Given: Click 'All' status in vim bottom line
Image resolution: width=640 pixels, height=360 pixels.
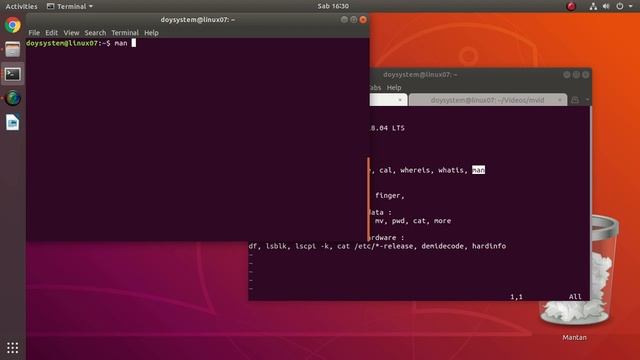Looking at the screenshot, I should coord(575,297).
